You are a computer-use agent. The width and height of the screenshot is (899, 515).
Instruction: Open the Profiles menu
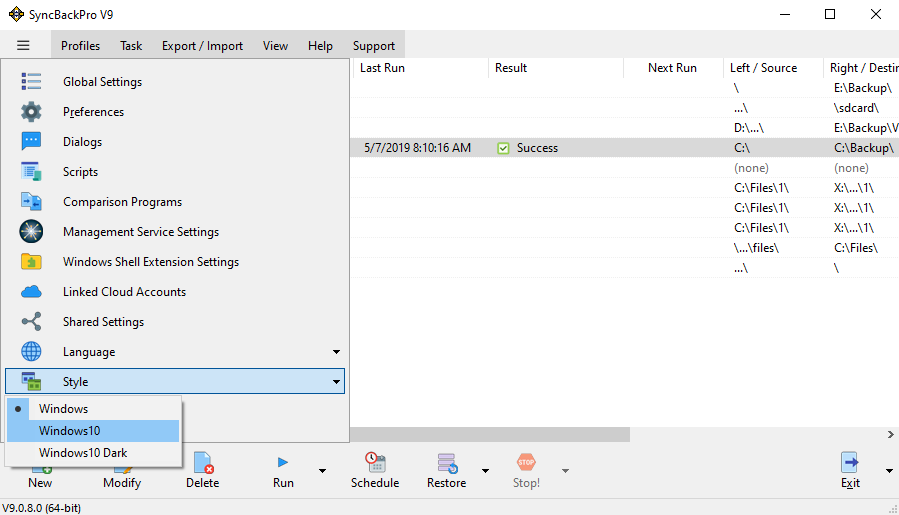[x=80, y=45]
